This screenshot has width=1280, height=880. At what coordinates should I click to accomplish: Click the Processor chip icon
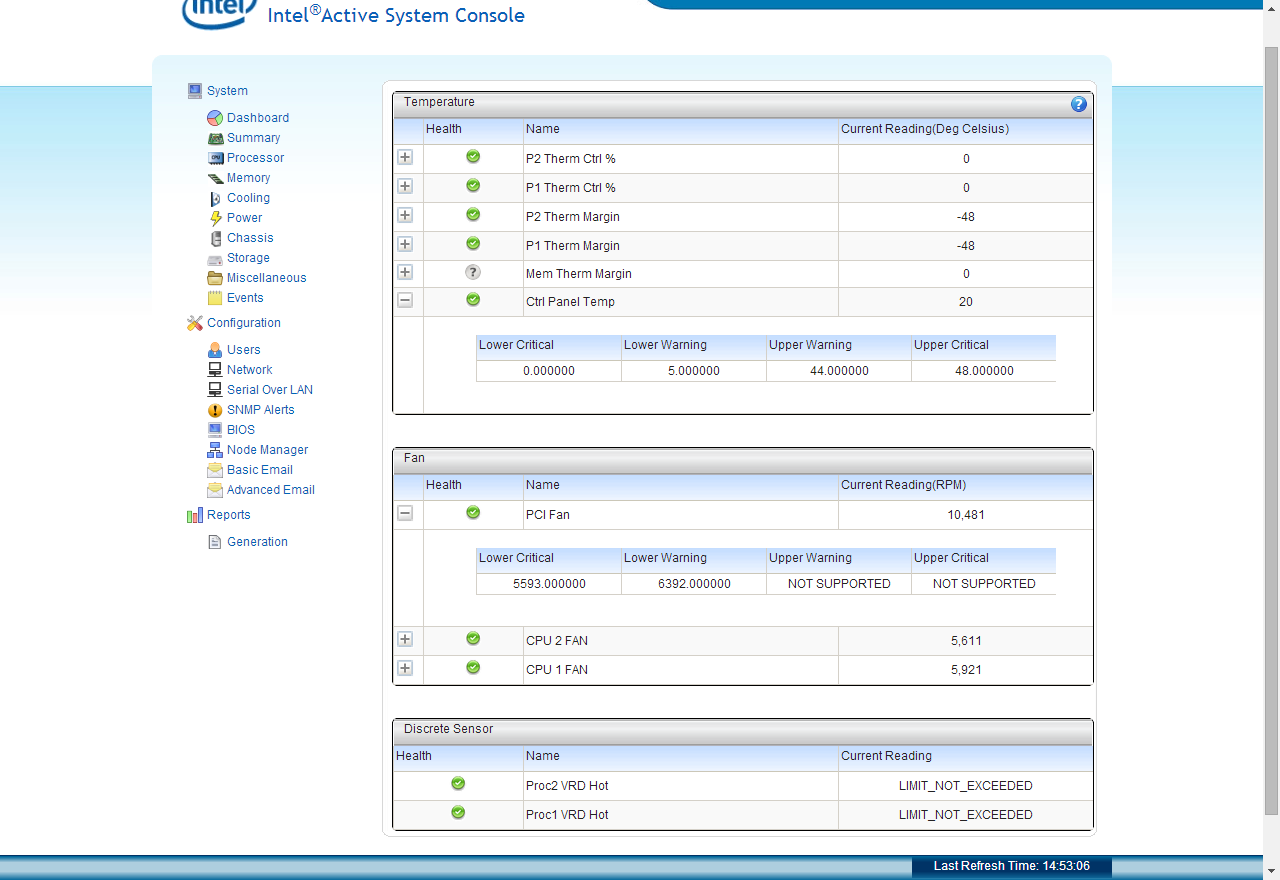tap(215, 158)
